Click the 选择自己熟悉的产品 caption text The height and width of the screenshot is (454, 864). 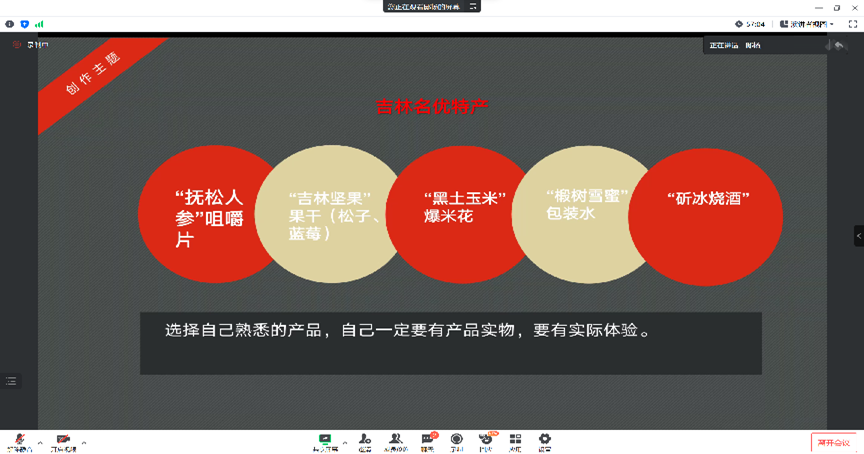pos(408,330)
